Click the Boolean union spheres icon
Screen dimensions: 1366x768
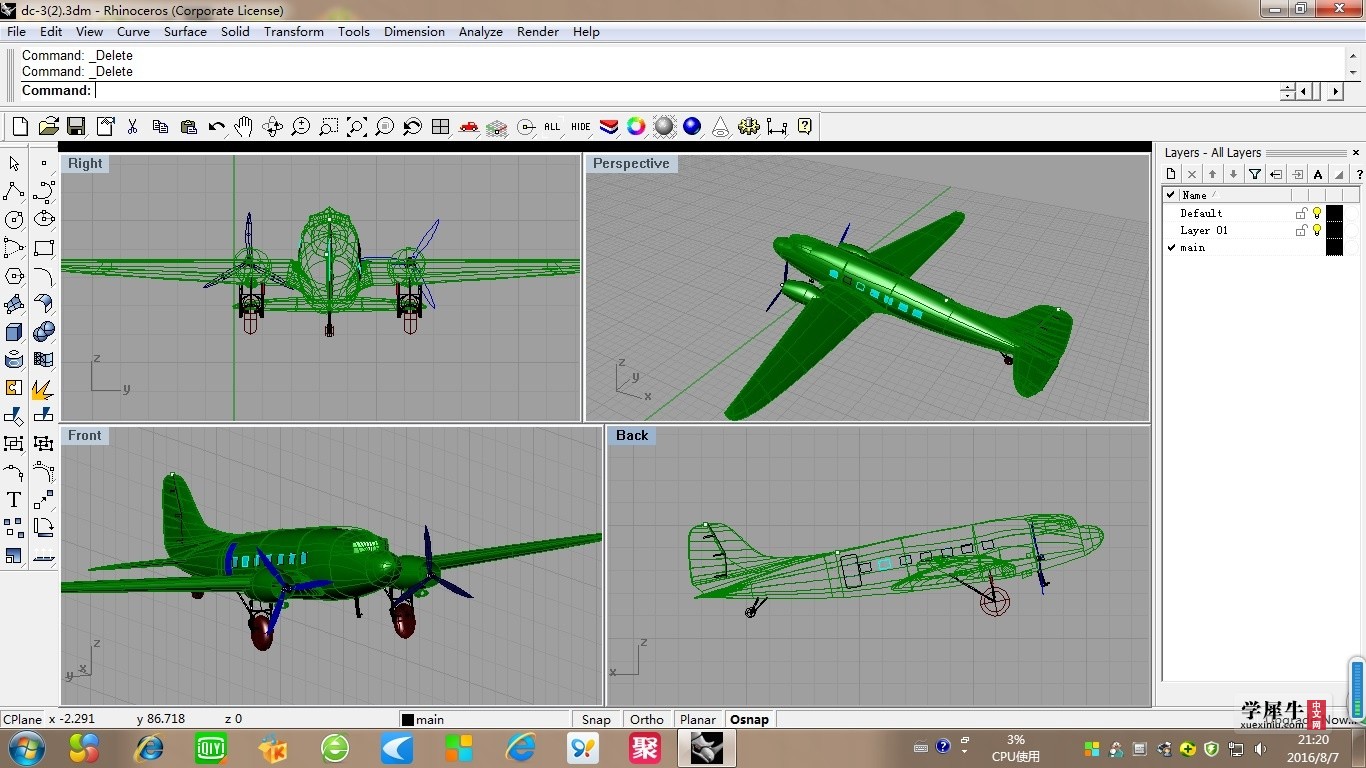43,331
